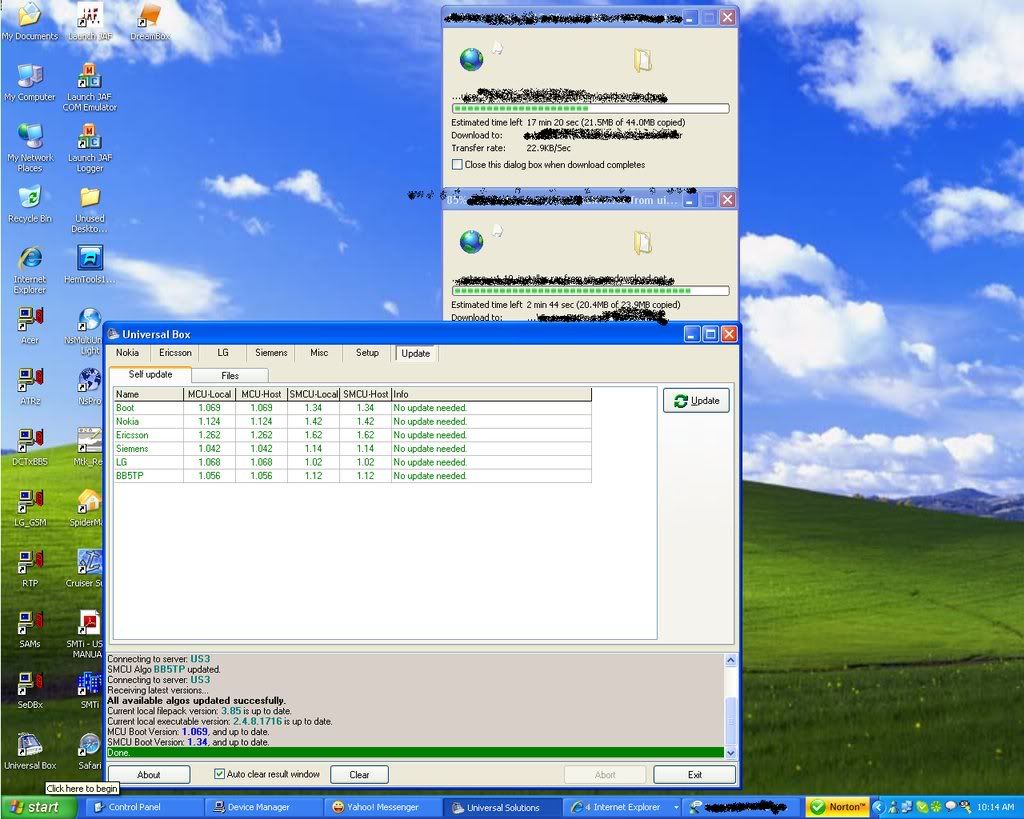
Task: Select the SAMs desktop shortcut
Action: click(x=30, y=629)
